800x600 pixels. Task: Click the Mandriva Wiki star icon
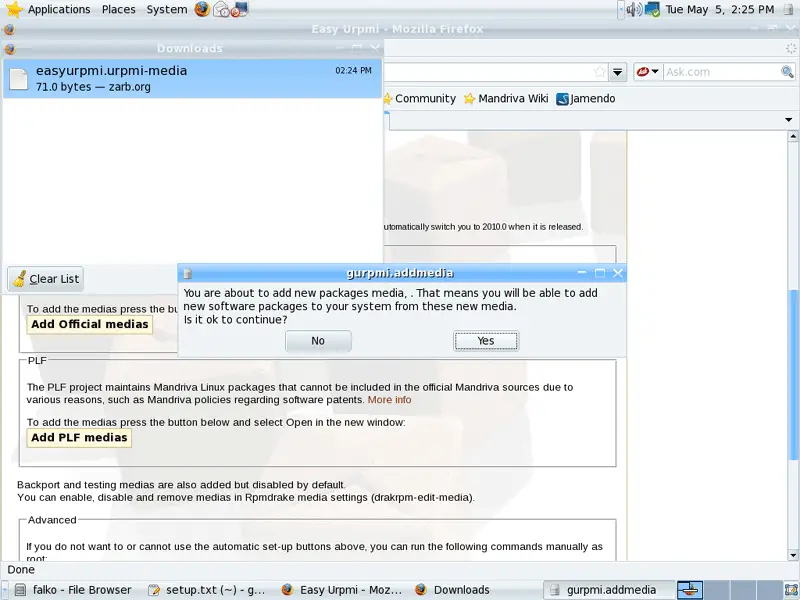[x=469, y=98]
